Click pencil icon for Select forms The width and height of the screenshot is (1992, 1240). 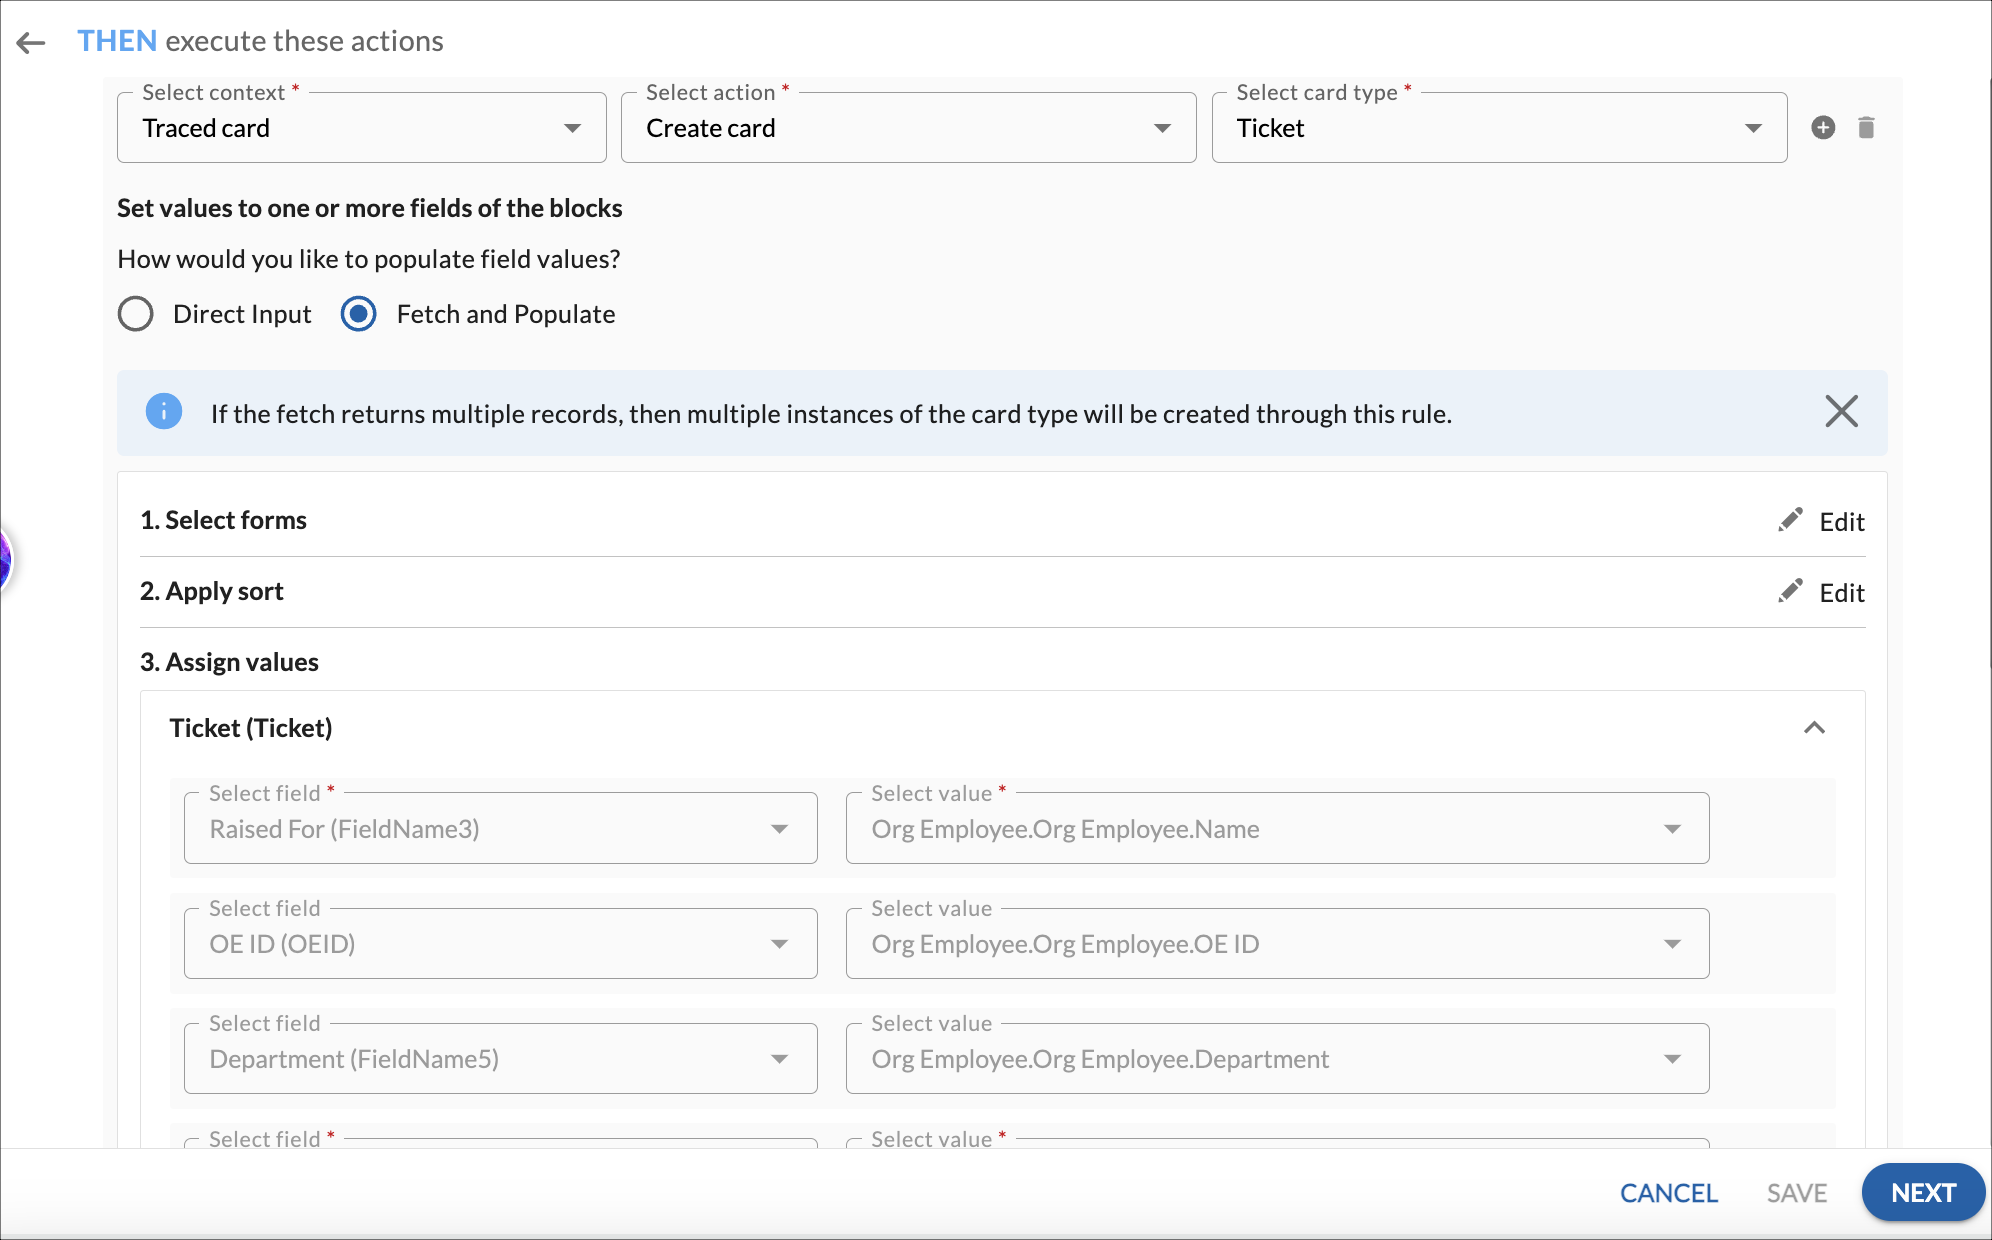point(1790,520)
